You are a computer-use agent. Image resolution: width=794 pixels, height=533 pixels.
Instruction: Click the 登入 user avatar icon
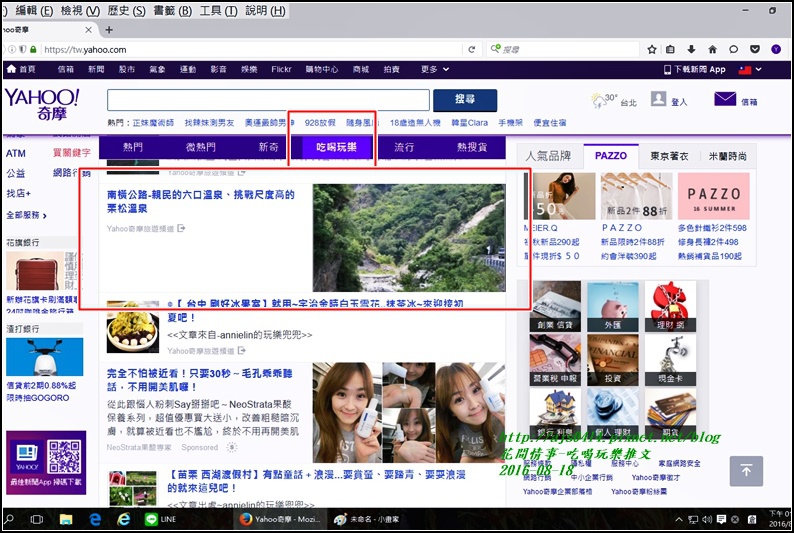[x=658, y=99]
